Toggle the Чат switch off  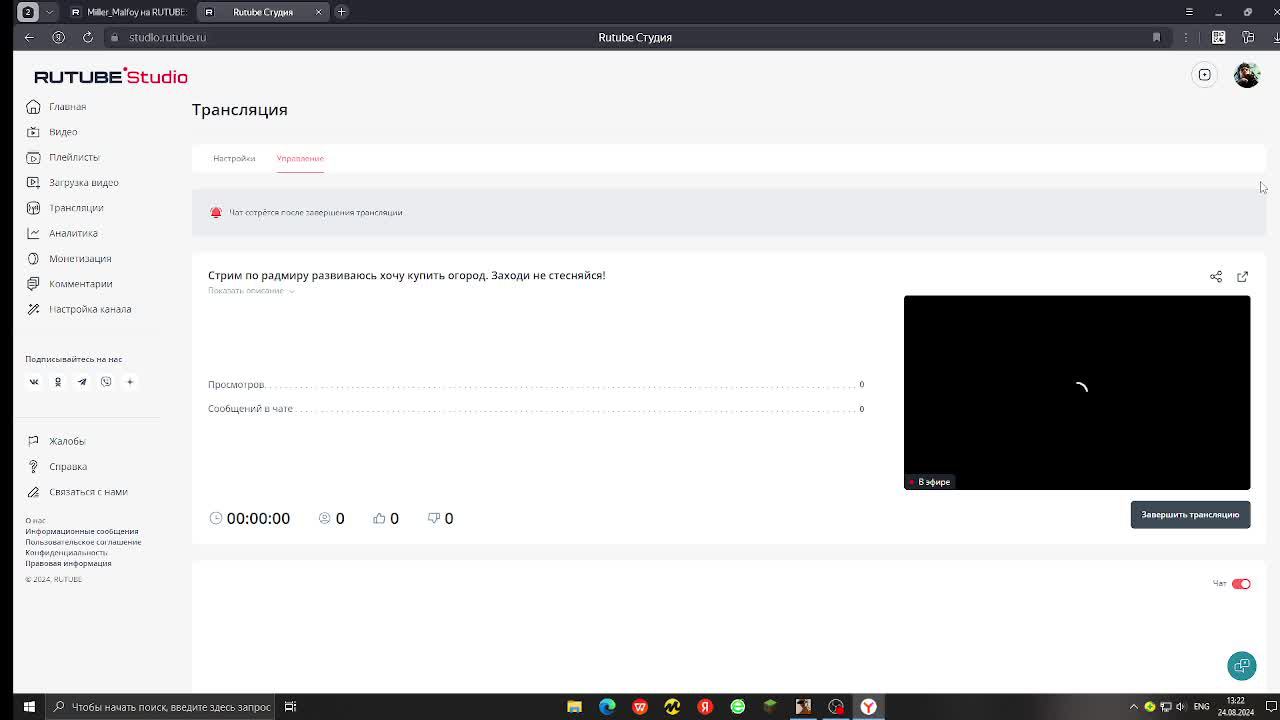pos(1241,584)
